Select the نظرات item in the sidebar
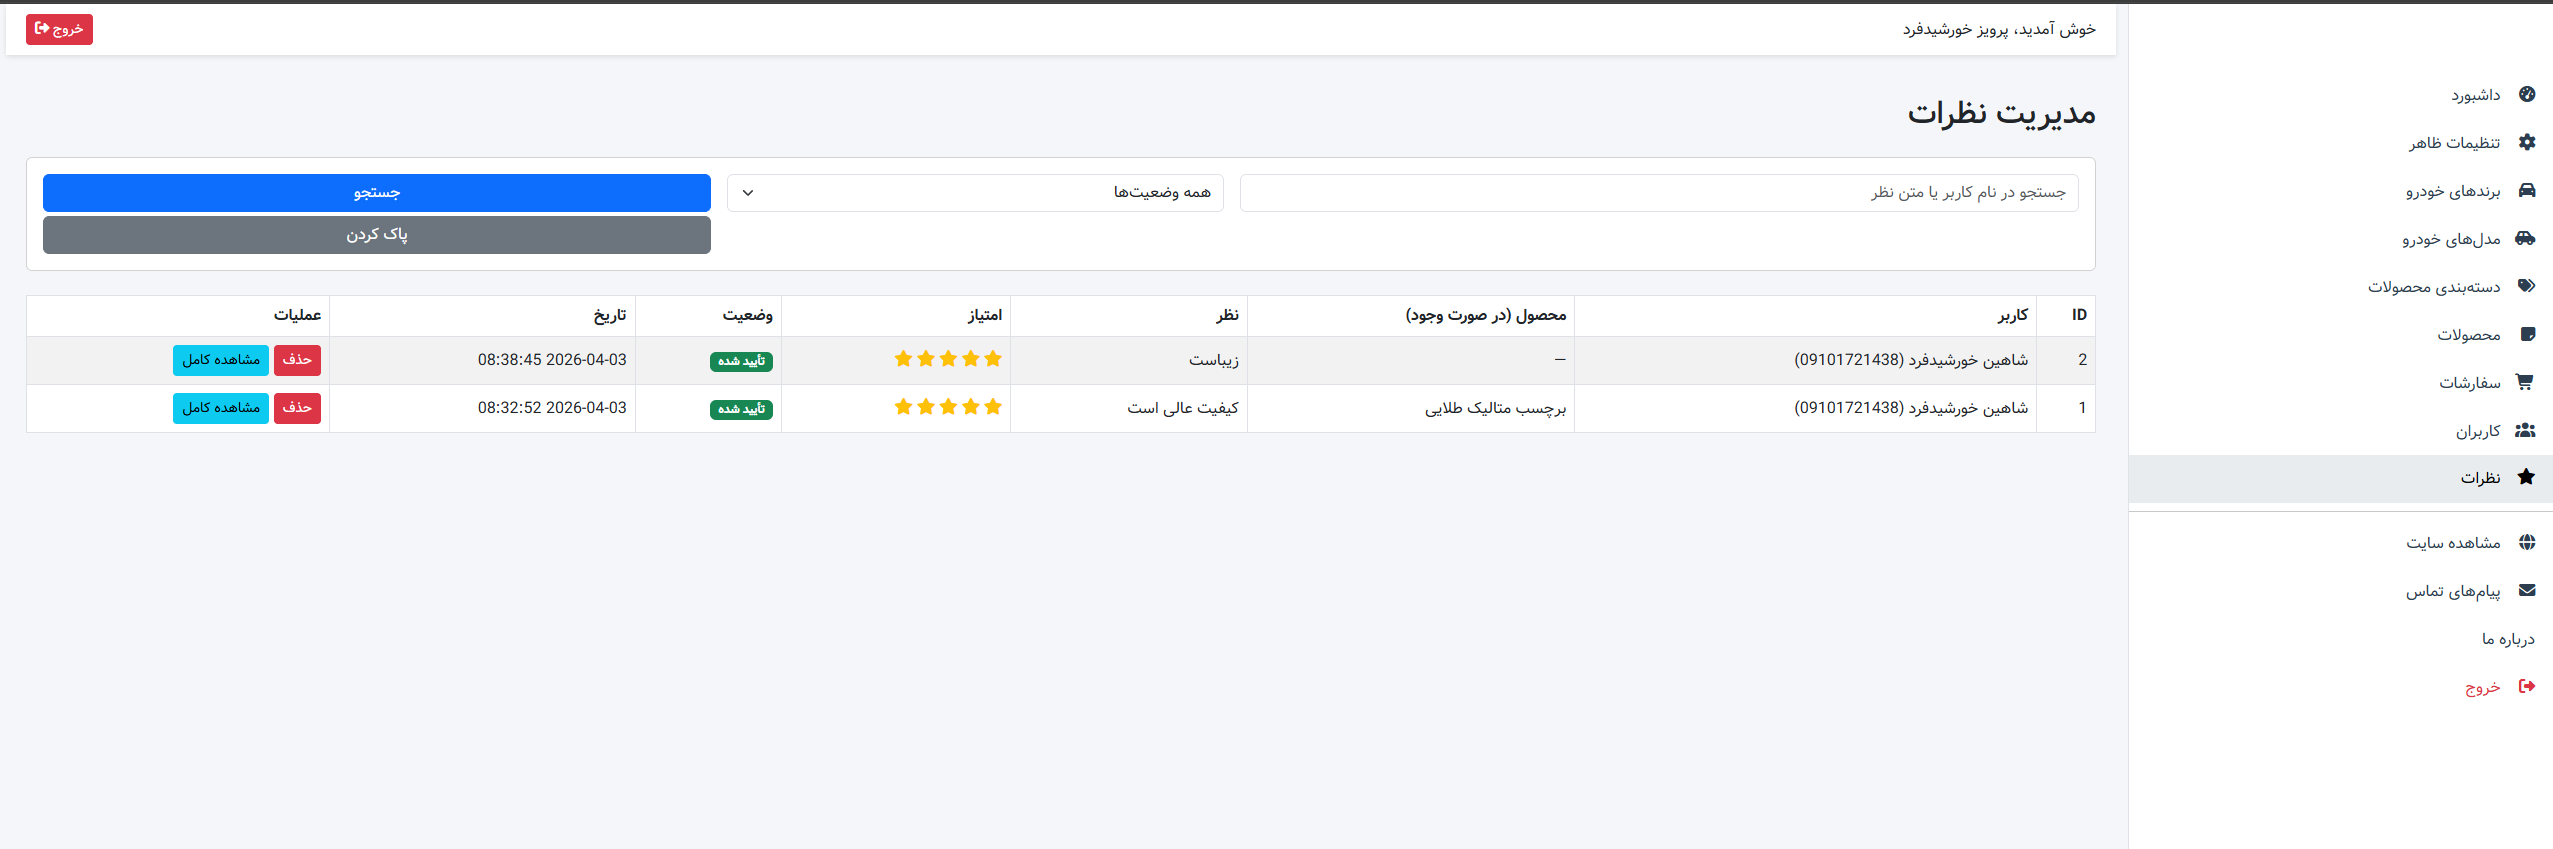Image resolution: width=2553 pixels, height=849 pixels. click(2340, 478)
